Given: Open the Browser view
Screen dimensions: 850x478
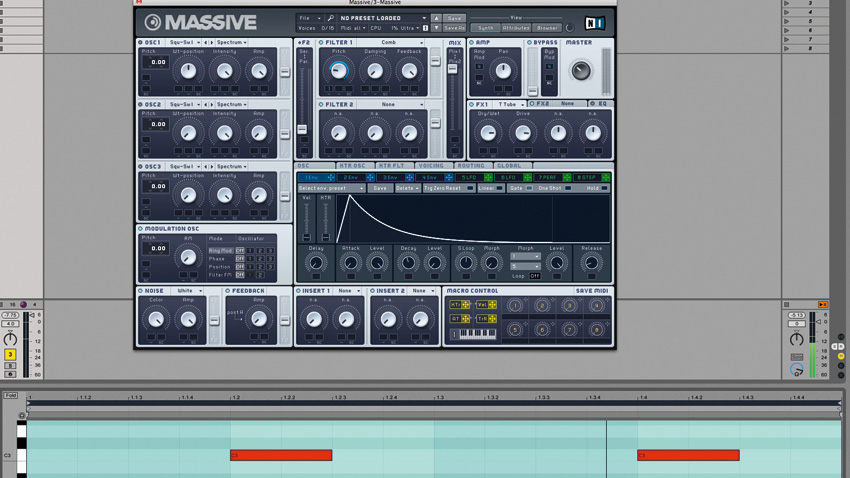Looking at the screenshot, I should [547, 28].
